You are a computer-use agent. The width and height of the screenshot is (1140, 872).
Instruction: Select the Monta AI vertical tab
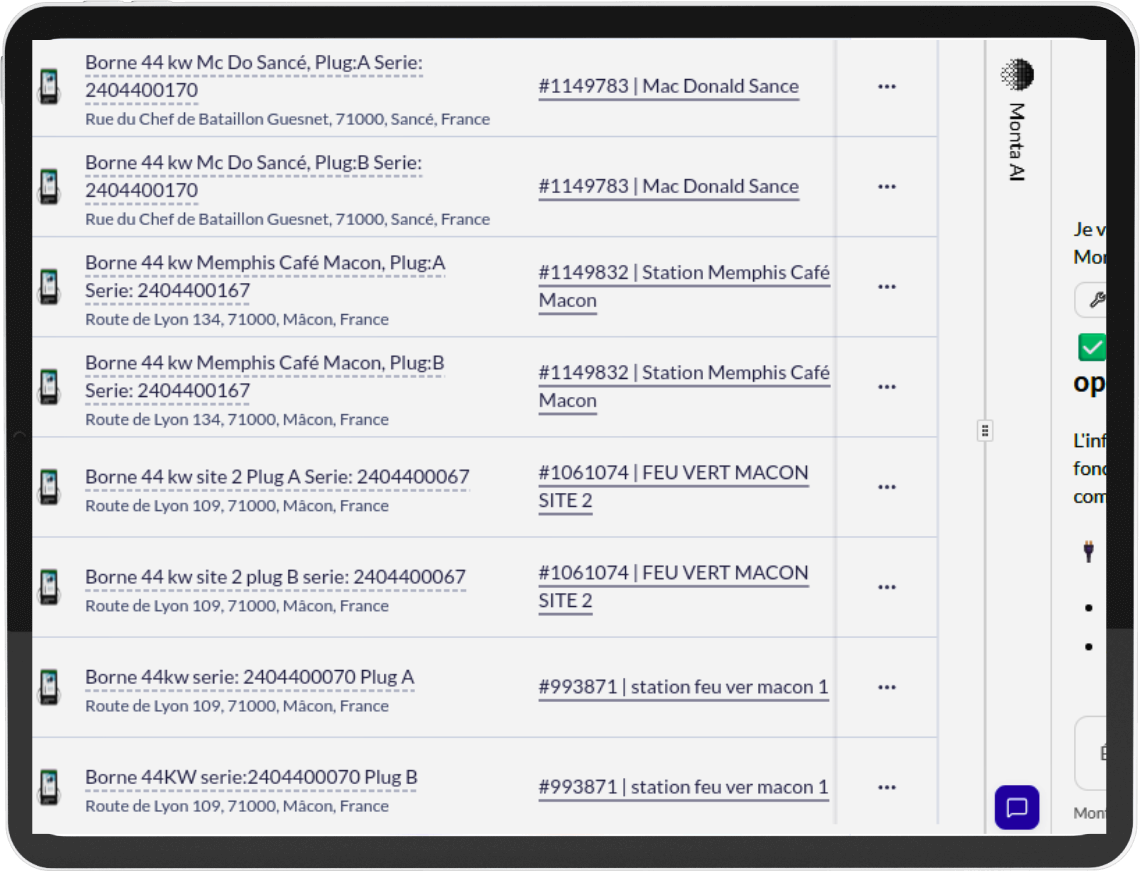pos(1017,141)
